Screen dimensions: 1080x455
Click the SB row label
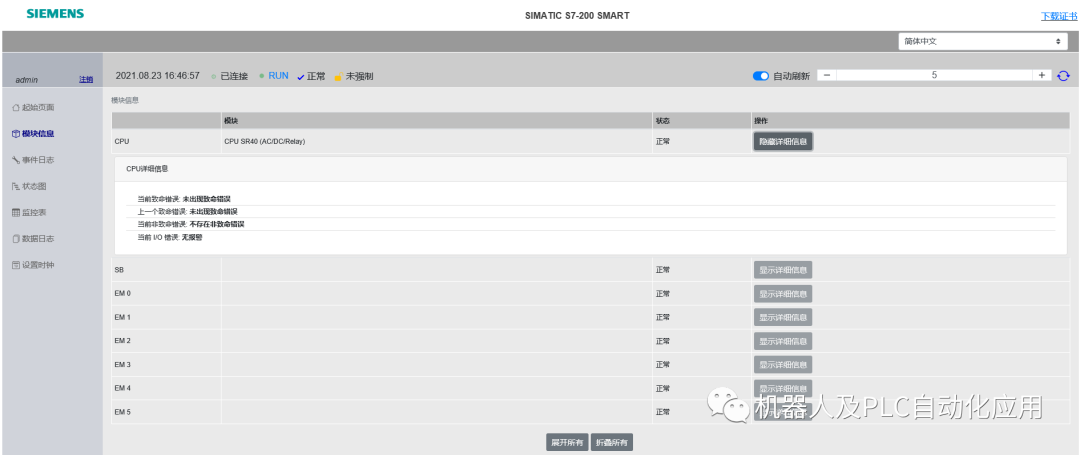119,270
